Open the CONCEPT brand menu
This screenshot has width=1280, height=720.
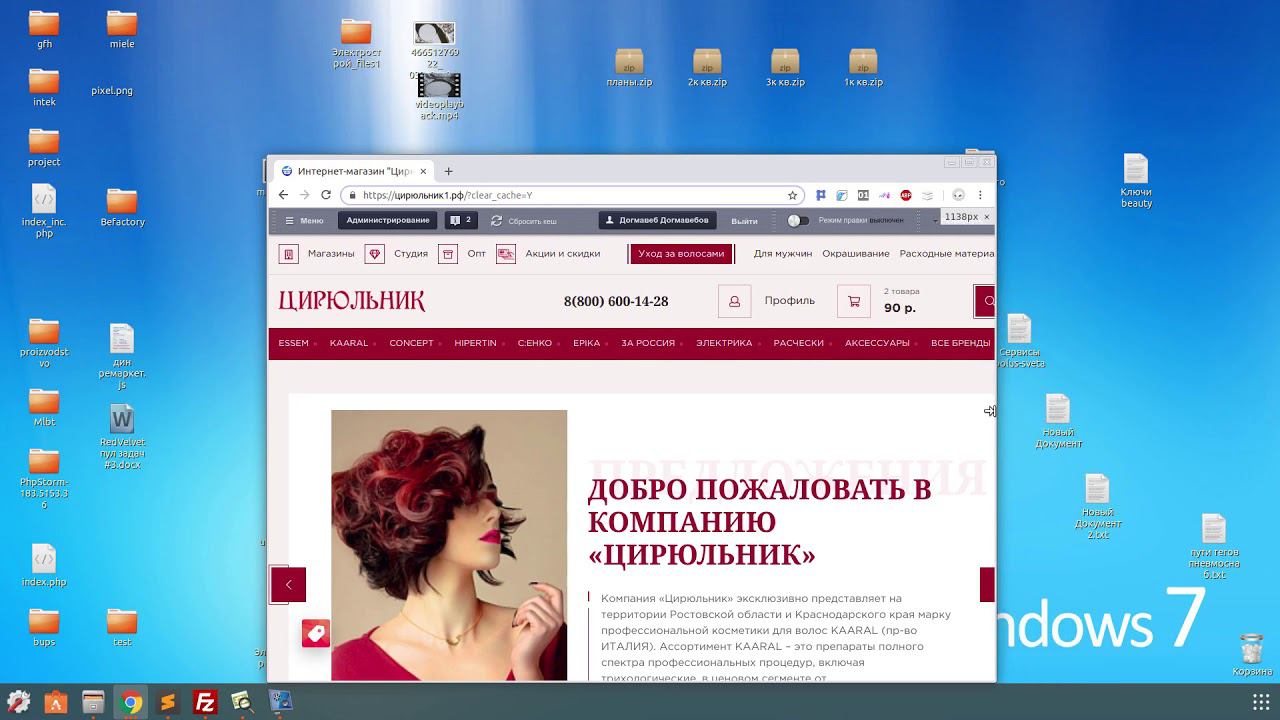pos(411,343)
